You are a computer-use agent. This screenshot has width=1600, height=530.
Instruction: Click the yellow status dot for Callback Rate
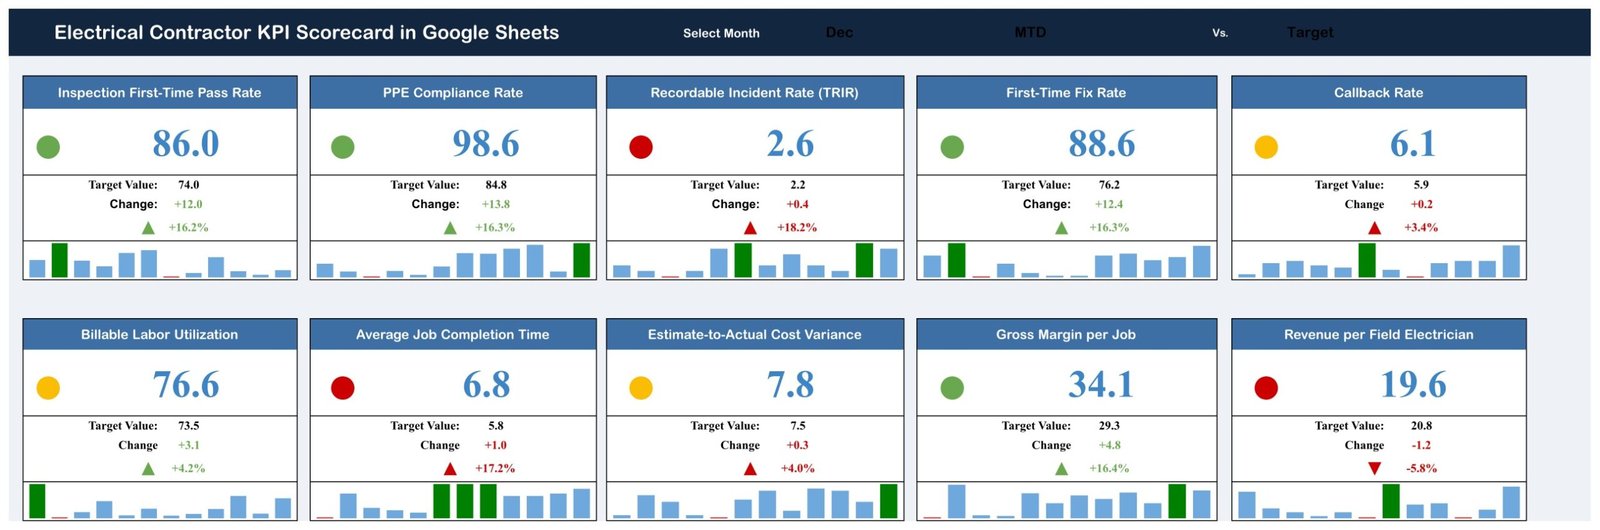click(1266, 147)
